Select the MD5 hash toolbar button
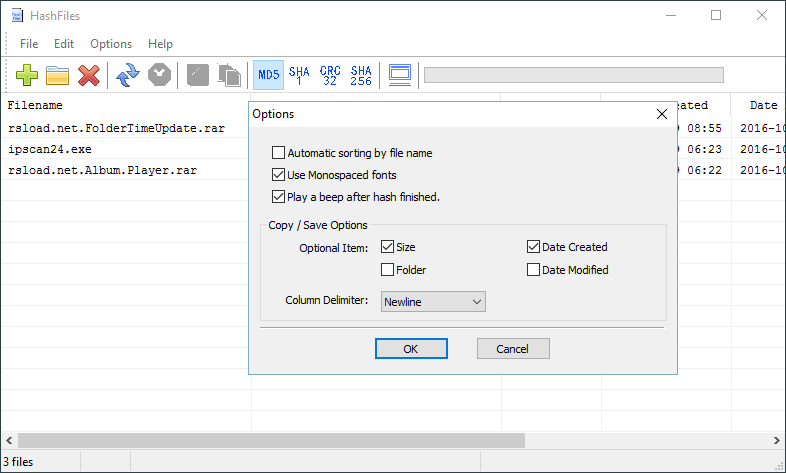Screen dimensions: 786x473 pos(268,75)
